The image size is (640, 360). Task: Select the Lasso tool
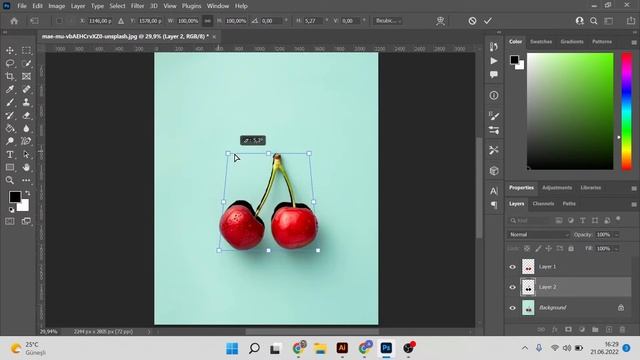pos(10,63)
